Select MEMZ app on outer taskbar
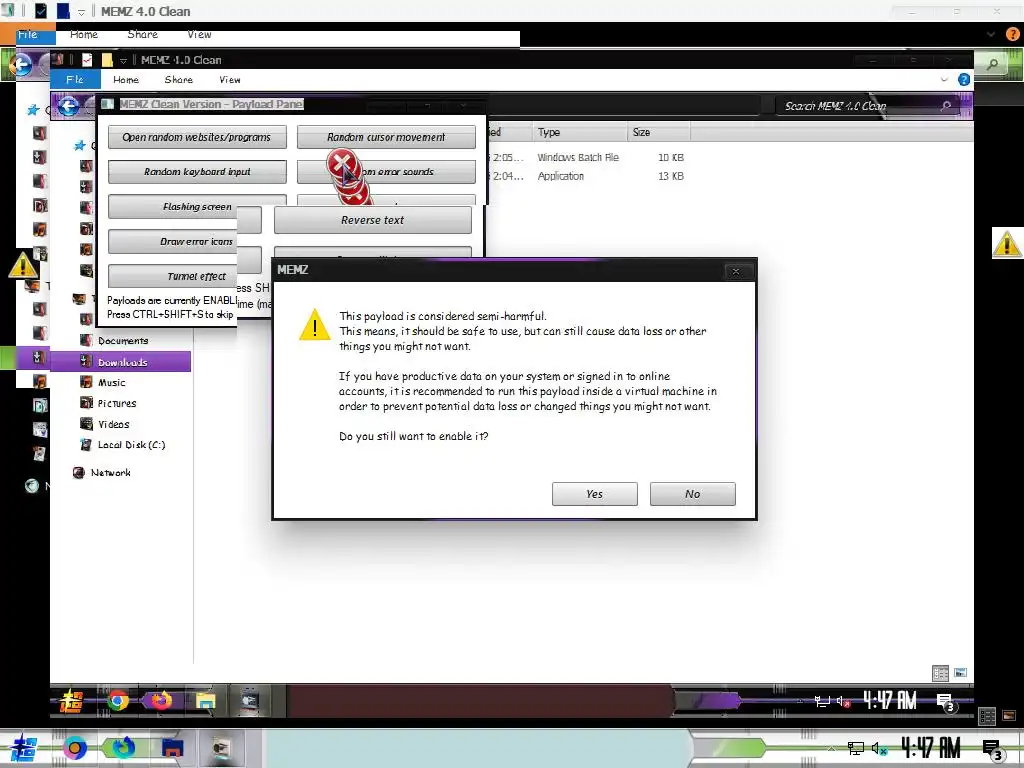The width and height of the screenshot is (1024, 768). pos(221,748)
